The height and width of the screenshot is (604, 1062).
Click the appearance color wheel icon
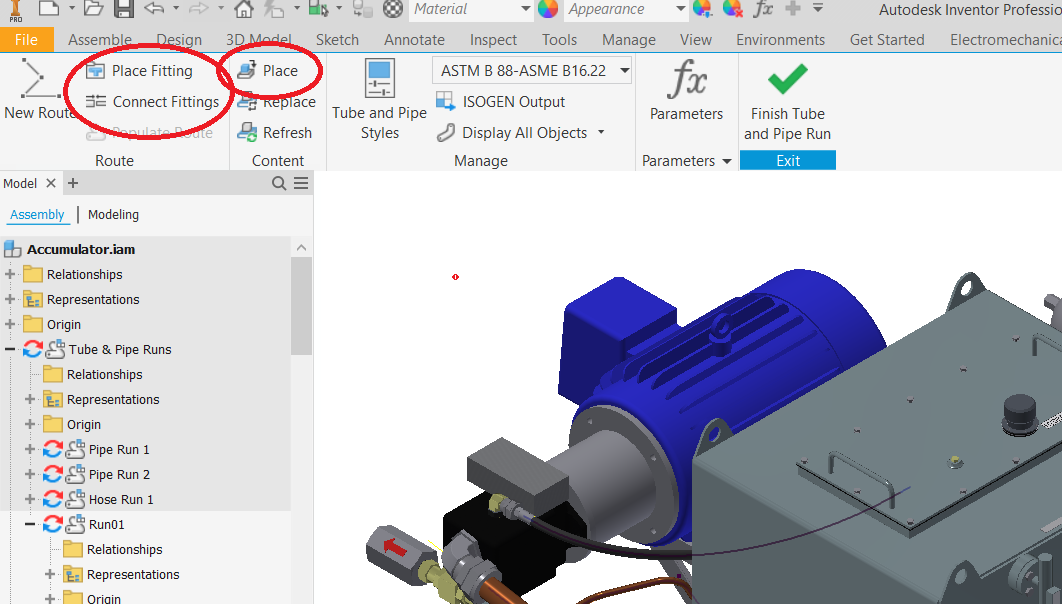pyautogui.click(x=547, y=9)
